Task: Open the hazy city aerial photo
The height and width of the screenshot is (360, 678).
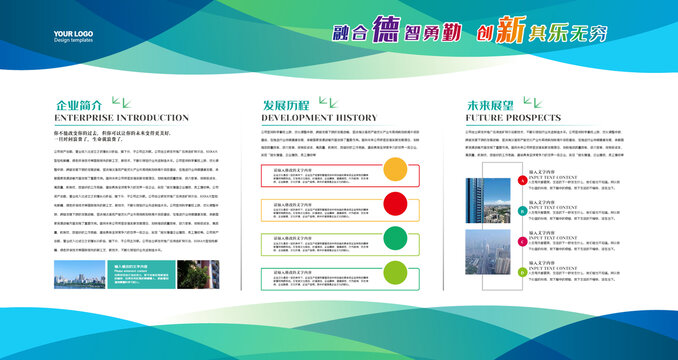Action: 488,252
